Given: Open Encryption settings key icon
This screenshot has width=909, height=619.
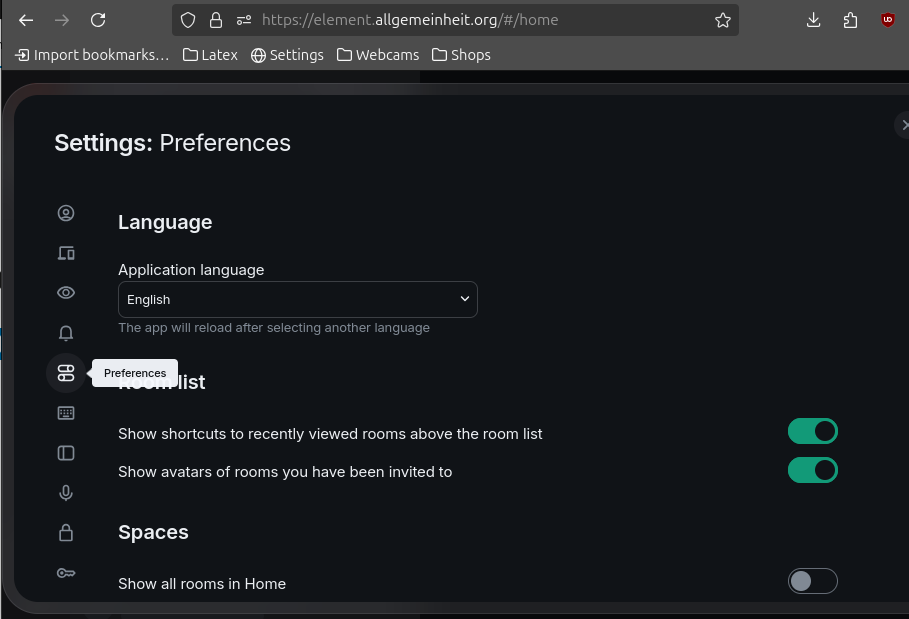Looking at the screenshot, I should (66, 573).
